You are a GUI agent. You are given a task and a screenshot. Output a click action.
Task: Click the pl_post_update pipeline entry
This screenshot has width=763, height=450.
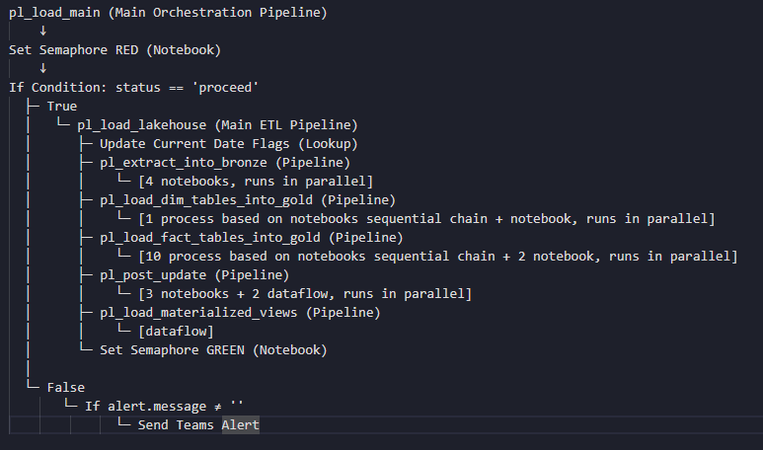[x=195, y=275]
